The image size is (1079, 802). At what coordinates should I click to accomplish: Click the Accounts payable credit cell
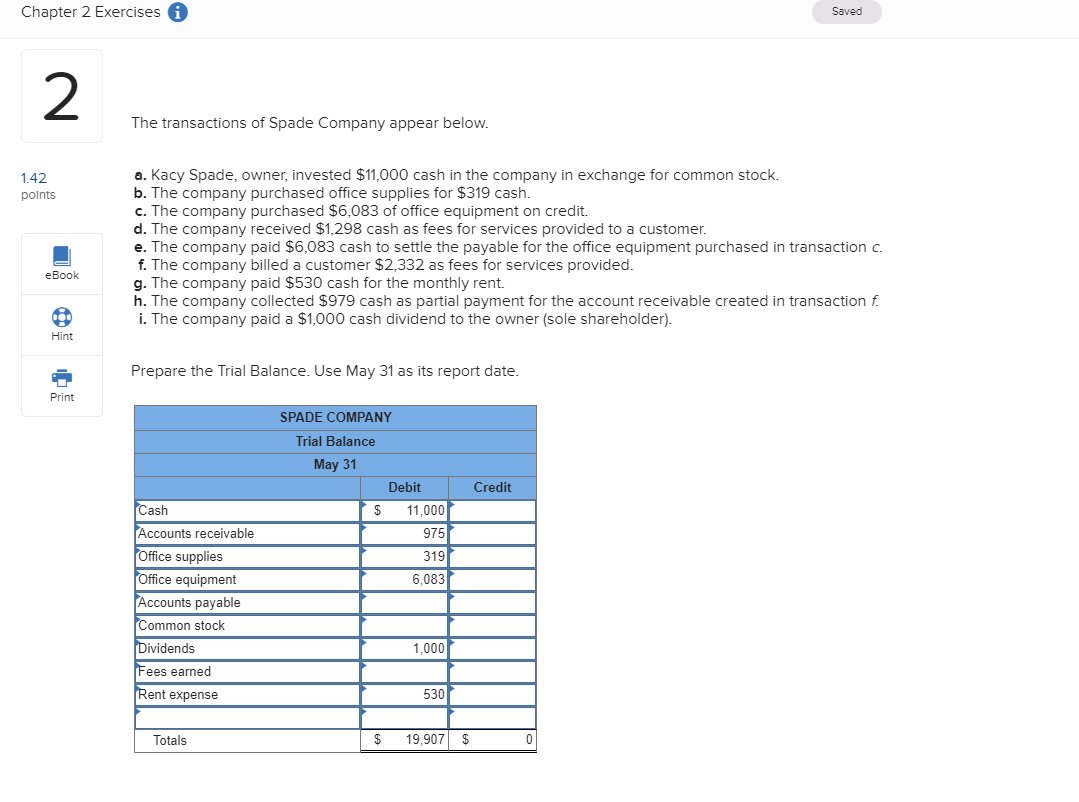492,602
